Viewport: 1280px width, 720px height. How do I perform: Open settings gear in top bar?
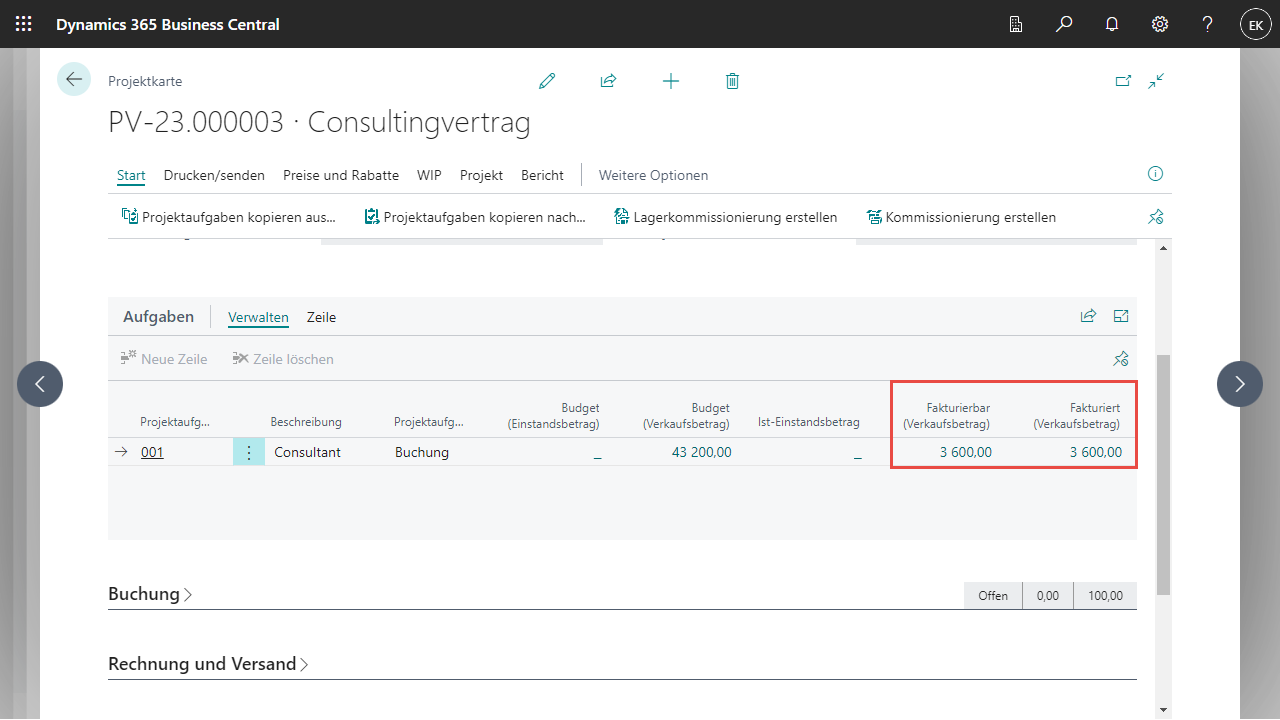pos(1160,24)
